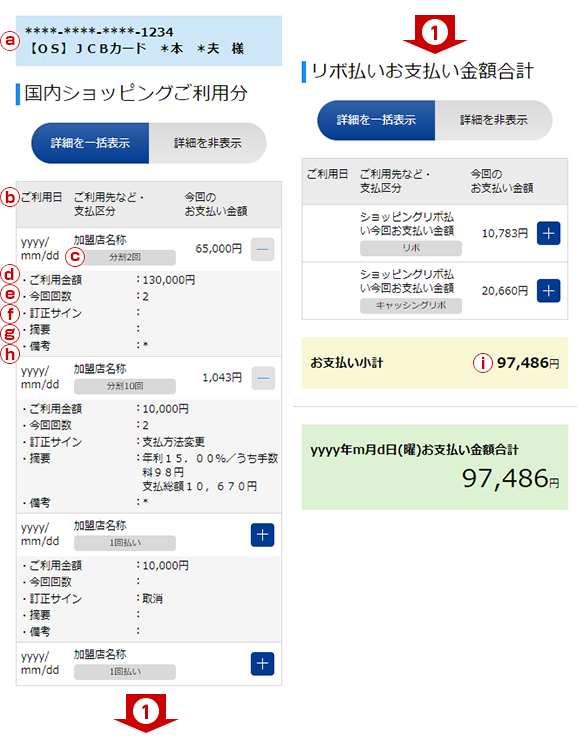585x740 pixels.
Task: Click the 20,660円 revolving amount
Action: 504,291
